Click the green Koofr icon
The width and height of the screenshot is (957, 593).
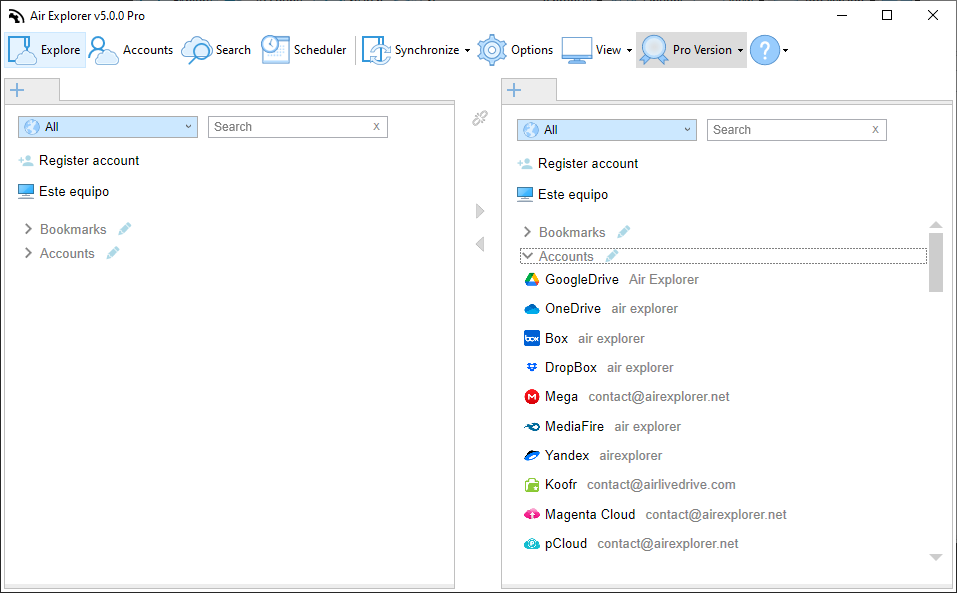[x=532, y=485]
